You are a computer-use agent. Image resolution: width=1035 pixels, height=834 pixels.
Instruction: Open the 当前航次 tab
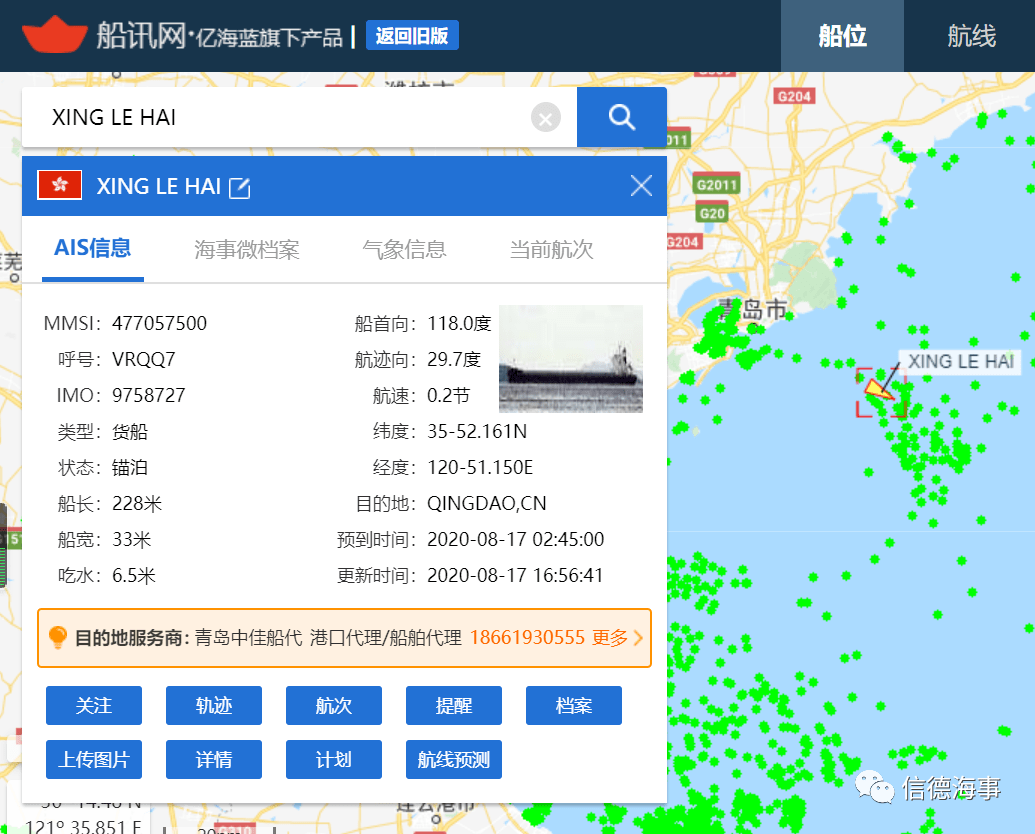click(x=551, y=250)
